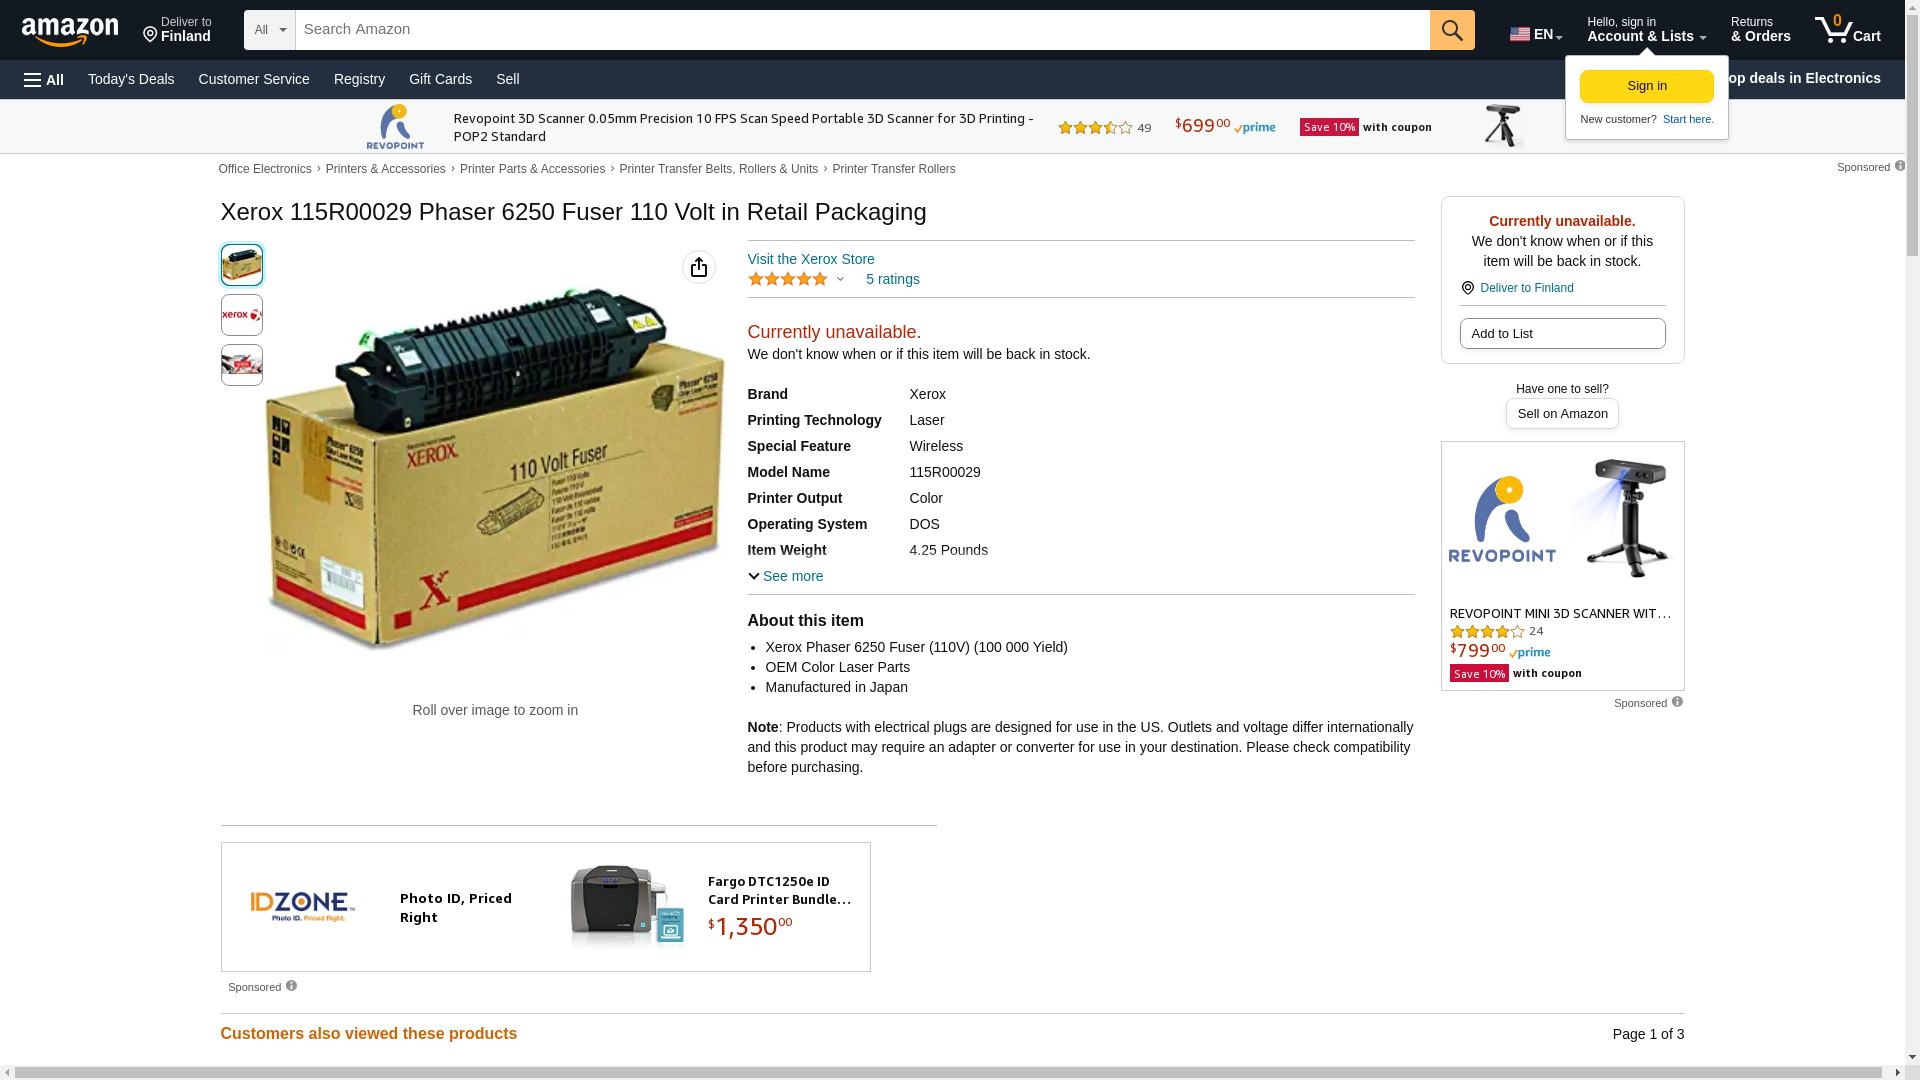This screenshot has width=1920, height=1080.
Task: Expand See more product details
Action: (786, 576)
